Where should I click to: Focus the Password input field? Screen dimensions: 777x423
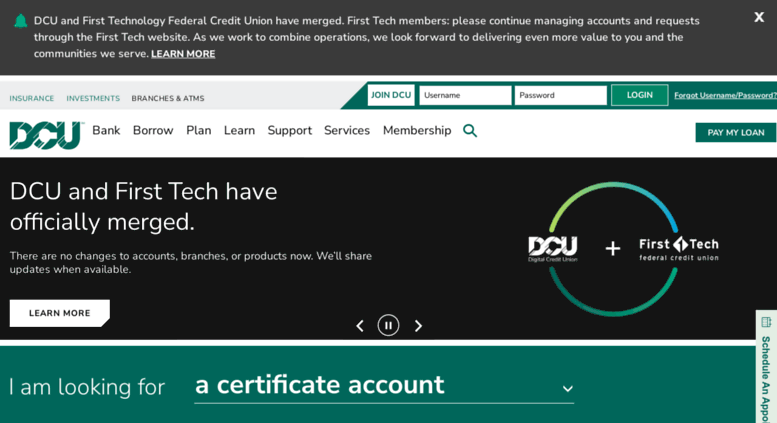pos(560,95)
